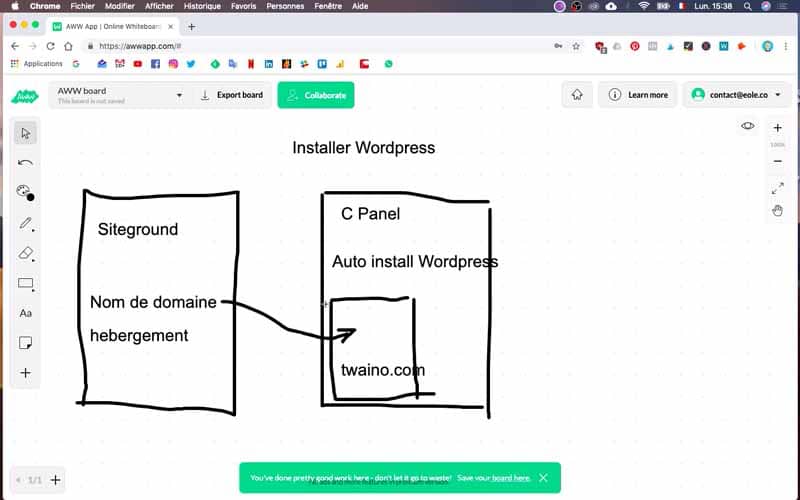Reload the page in Chrome

pyautogui.click(x=50, y=46)
